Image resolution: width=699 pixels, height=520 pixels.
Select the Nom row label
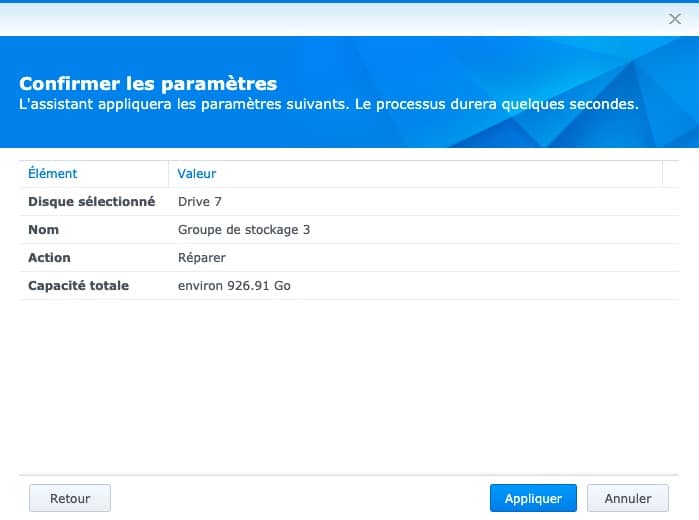coord(44,230)
